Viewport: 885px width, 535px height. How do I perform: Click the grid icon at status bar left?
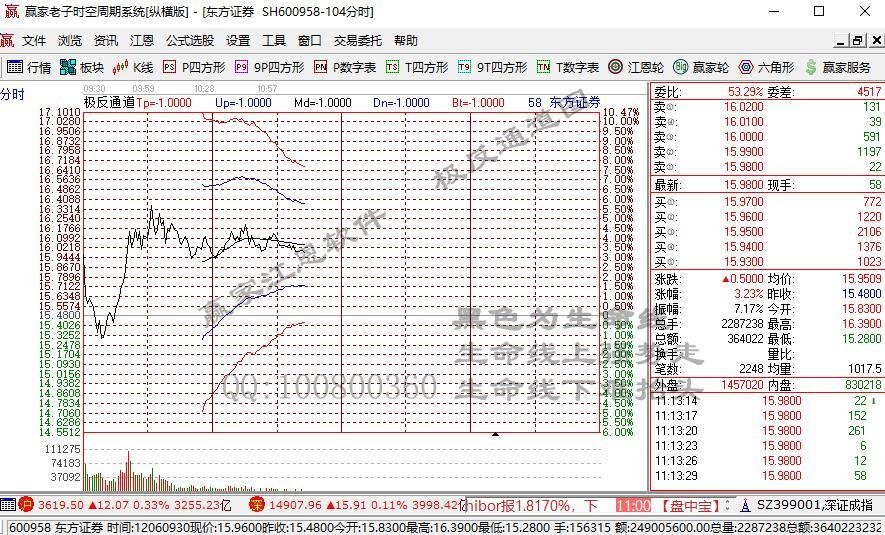(x=8, y=505)
